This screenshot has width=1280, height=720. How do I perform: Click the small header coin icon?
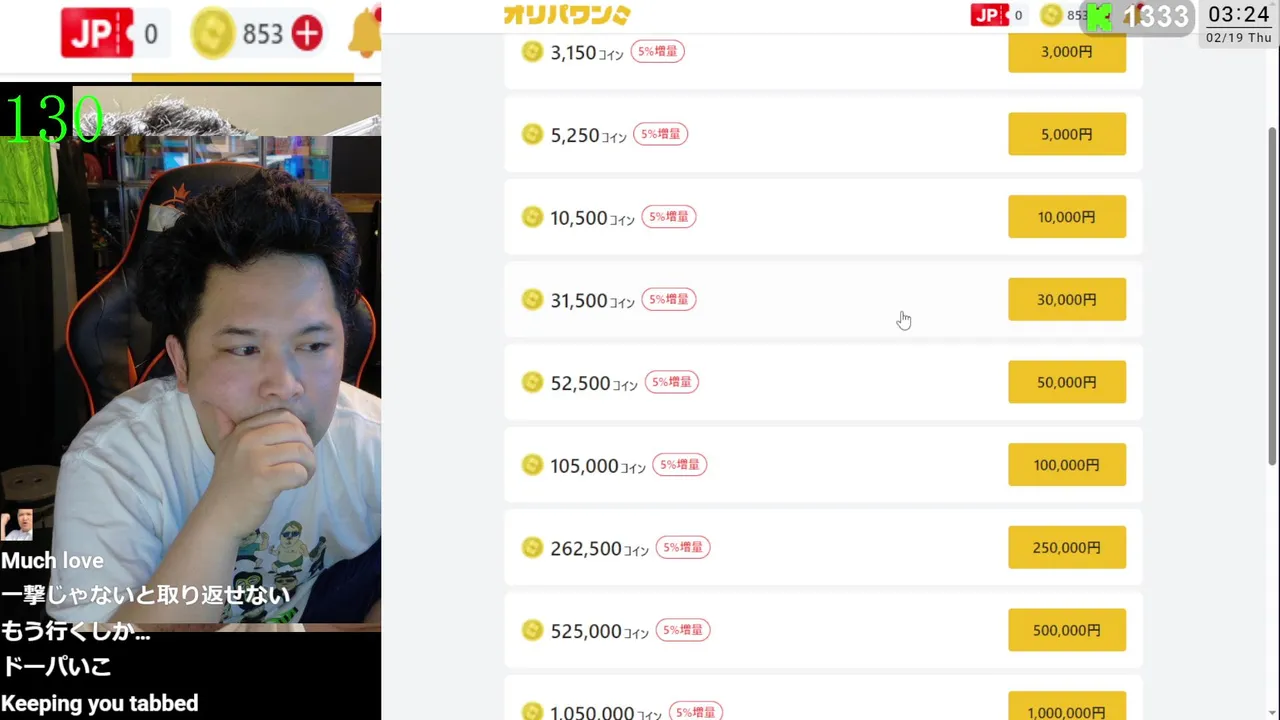(1051, 15)
